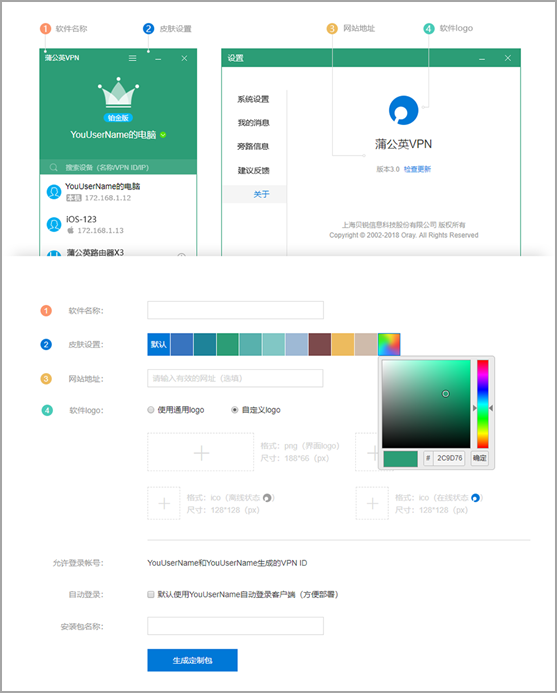Screen dimensions: 557x693
Task: Close the Settings window
Action: pos(508,58)
